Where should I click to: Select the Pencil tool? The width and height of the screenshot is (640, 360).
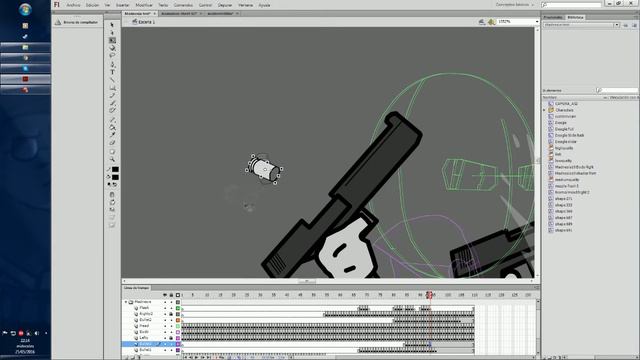click(112, 96)
